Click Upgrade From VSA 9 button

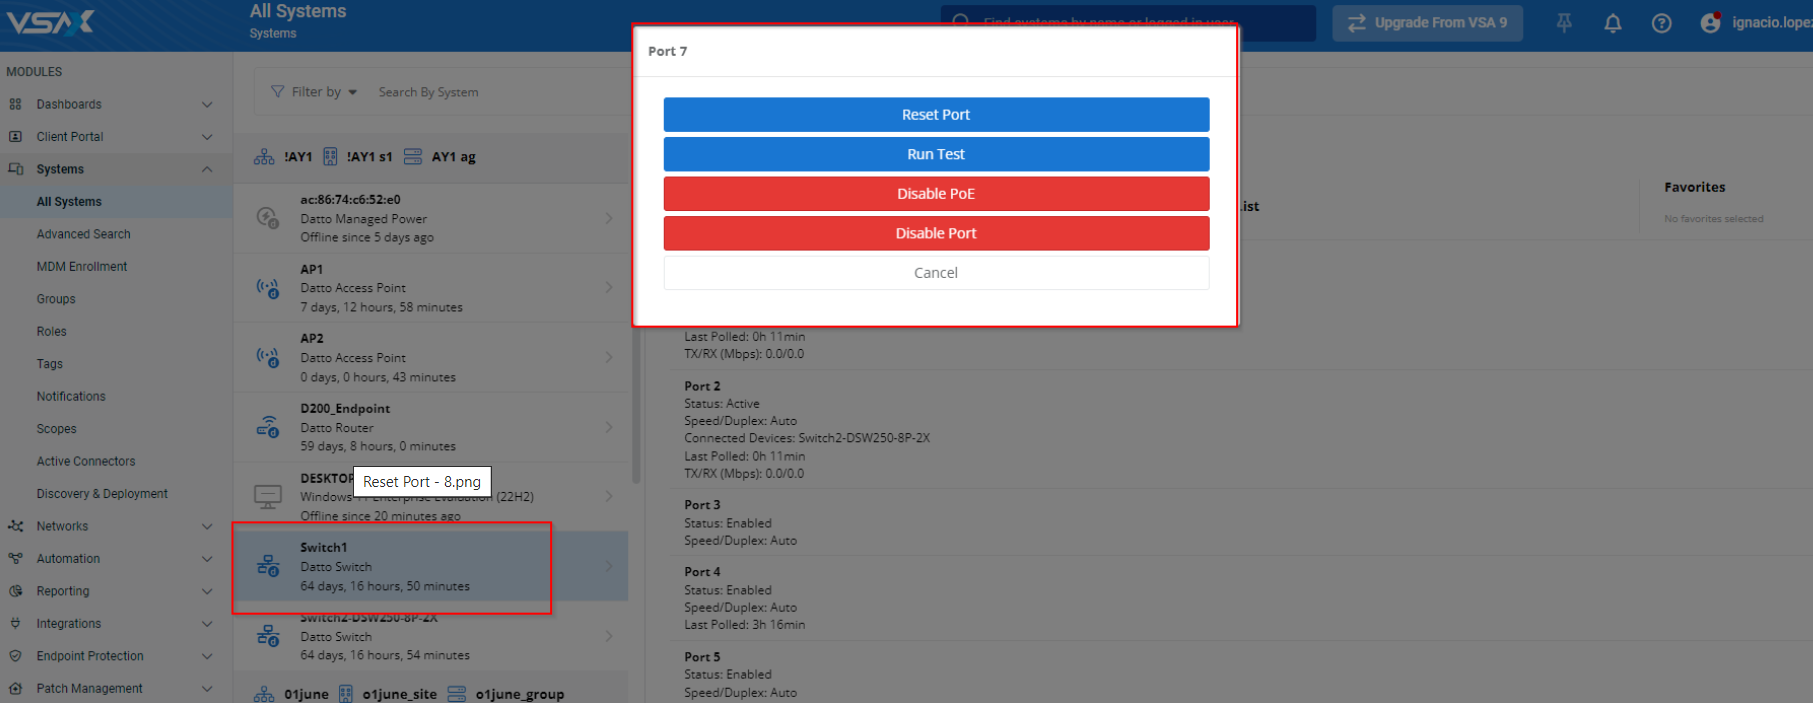coord(1427,23)
